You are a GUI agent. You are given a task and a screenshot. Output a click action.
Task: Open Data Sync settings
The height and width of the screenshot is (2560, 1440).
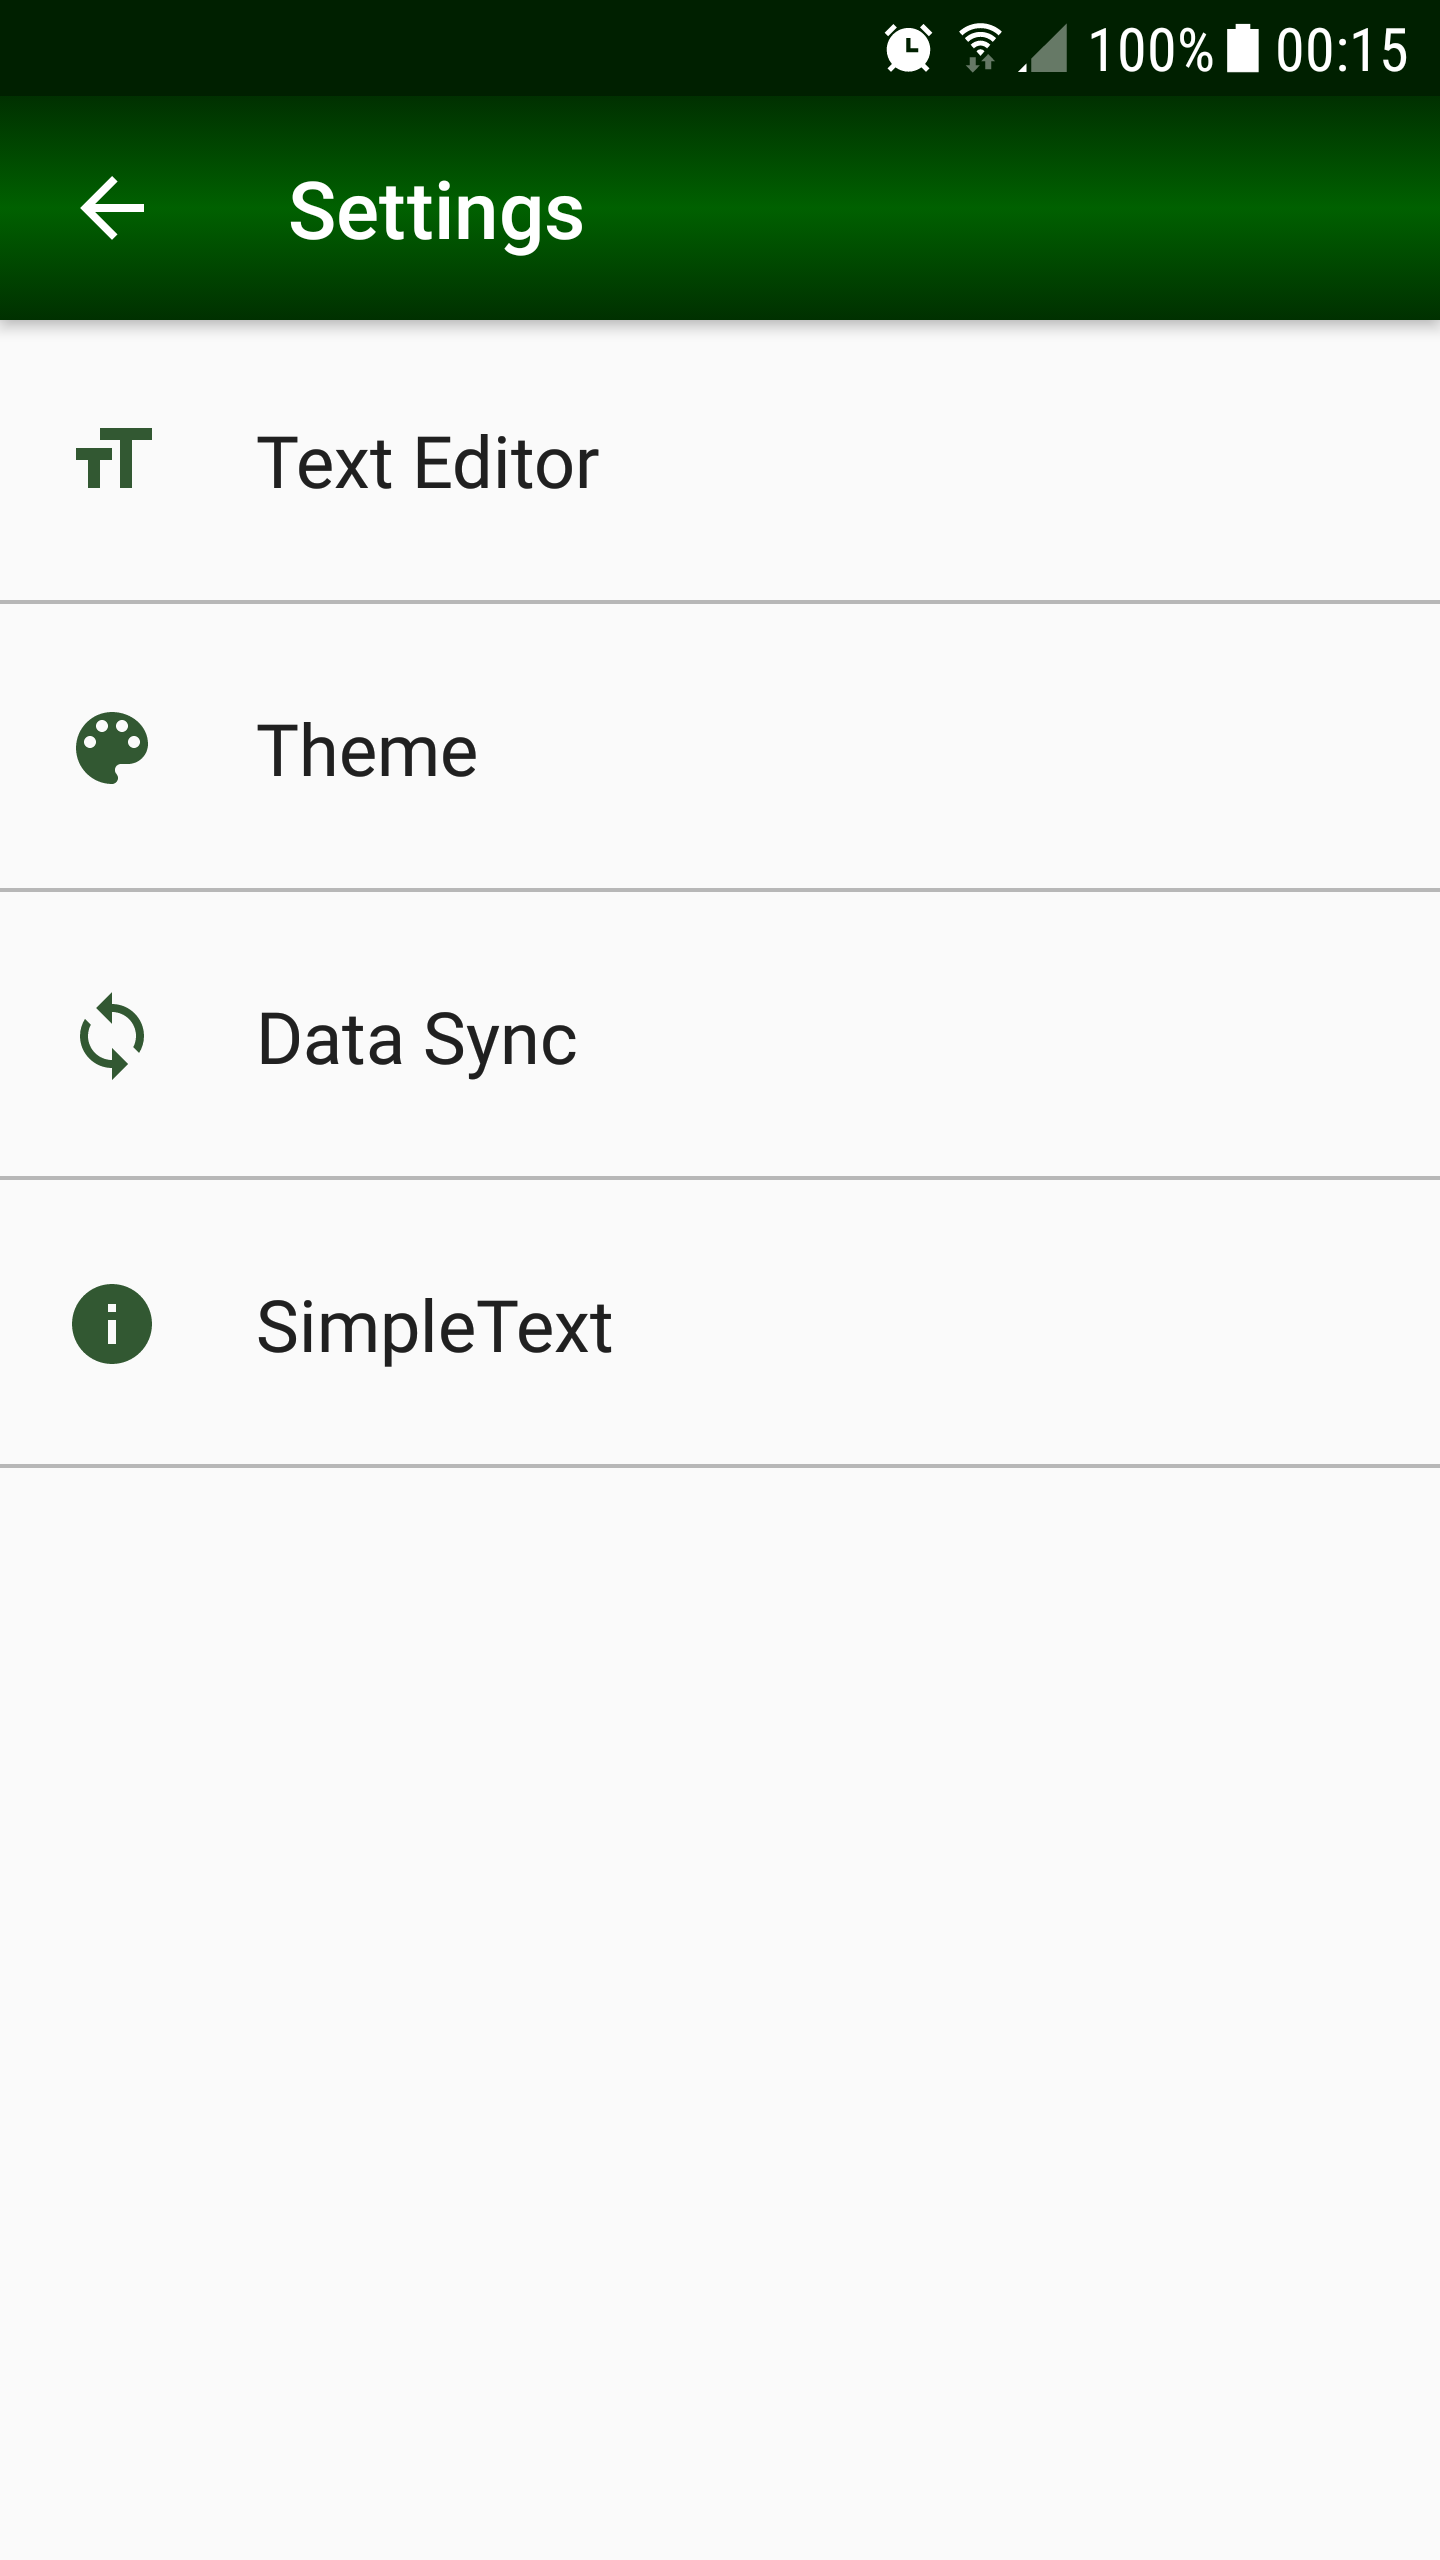[x=417, y=1039]
